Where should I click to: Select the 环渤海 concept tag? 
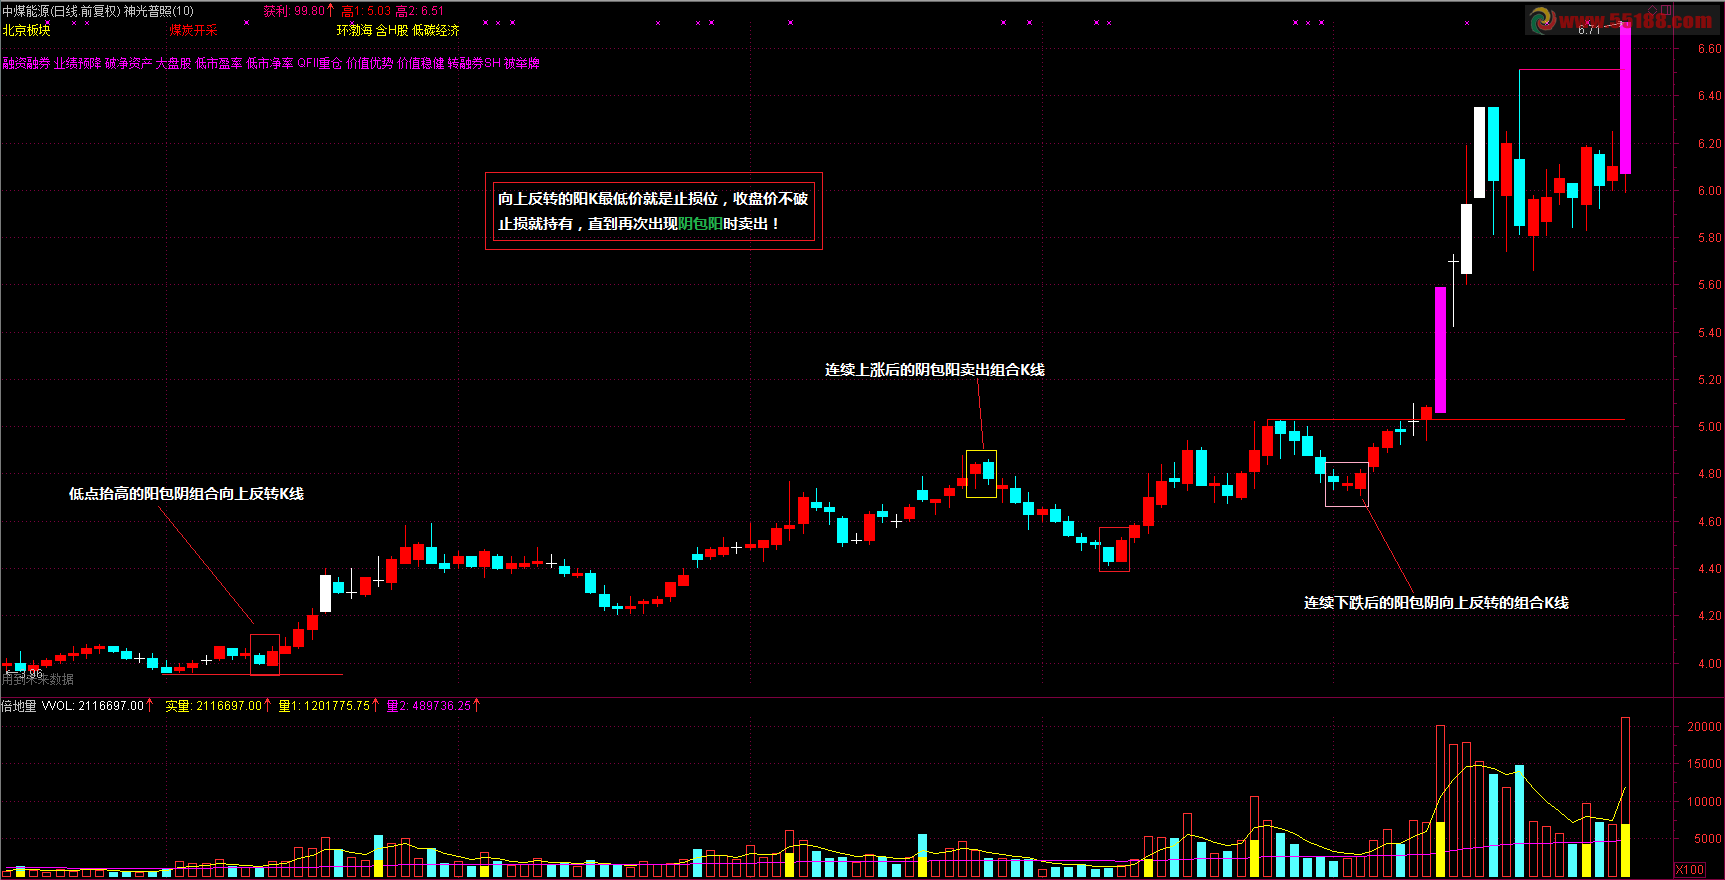click(354, 30)
